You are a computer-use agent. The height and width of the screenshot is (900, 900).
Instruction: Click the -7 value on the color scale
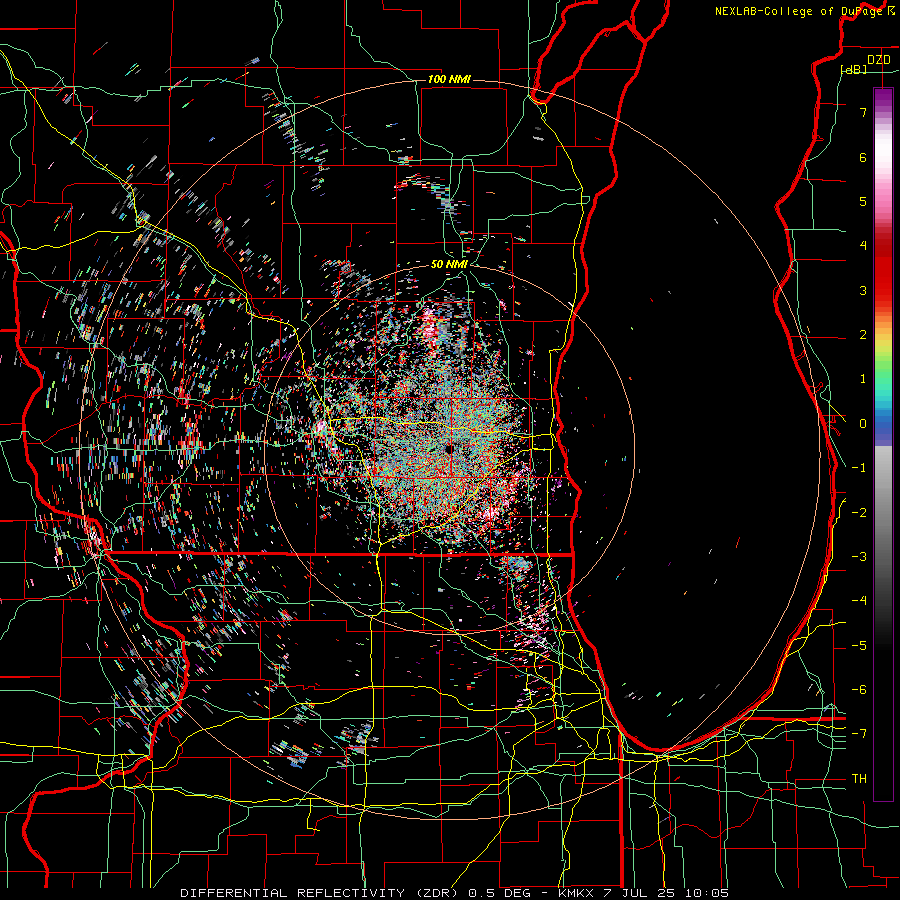859,734
